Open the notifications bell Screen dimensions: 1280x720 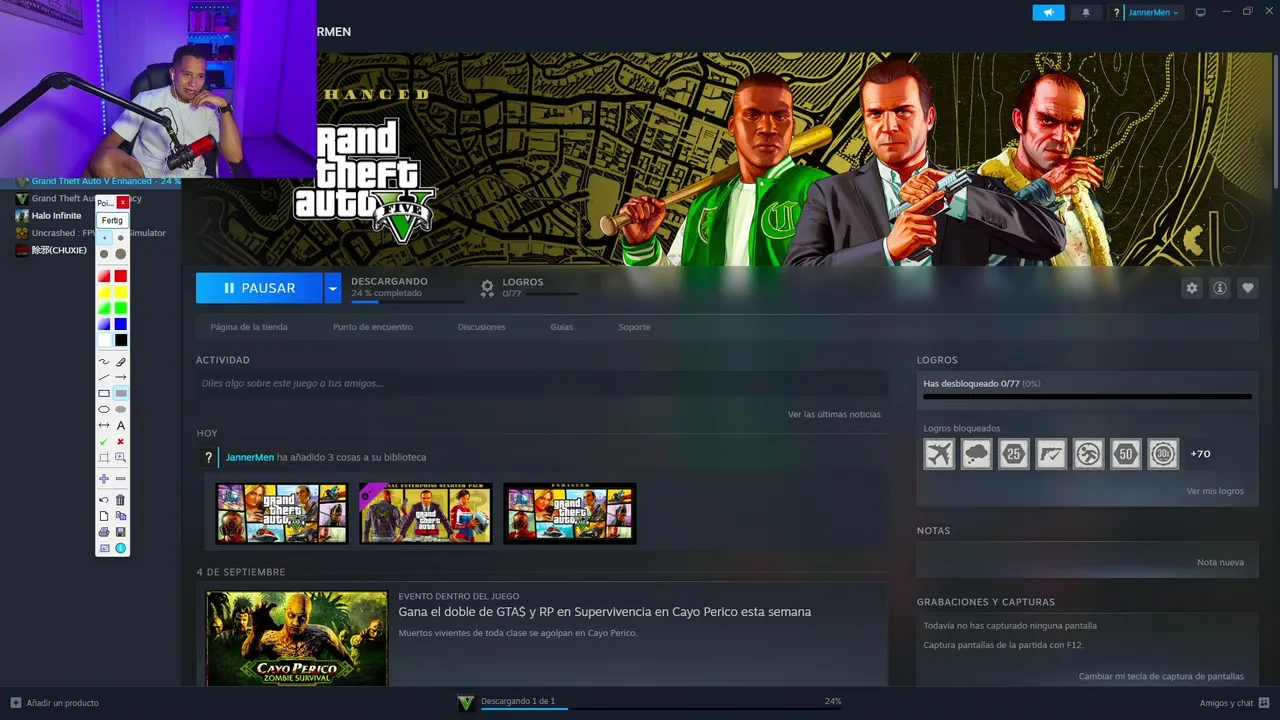click(1086, 12)
